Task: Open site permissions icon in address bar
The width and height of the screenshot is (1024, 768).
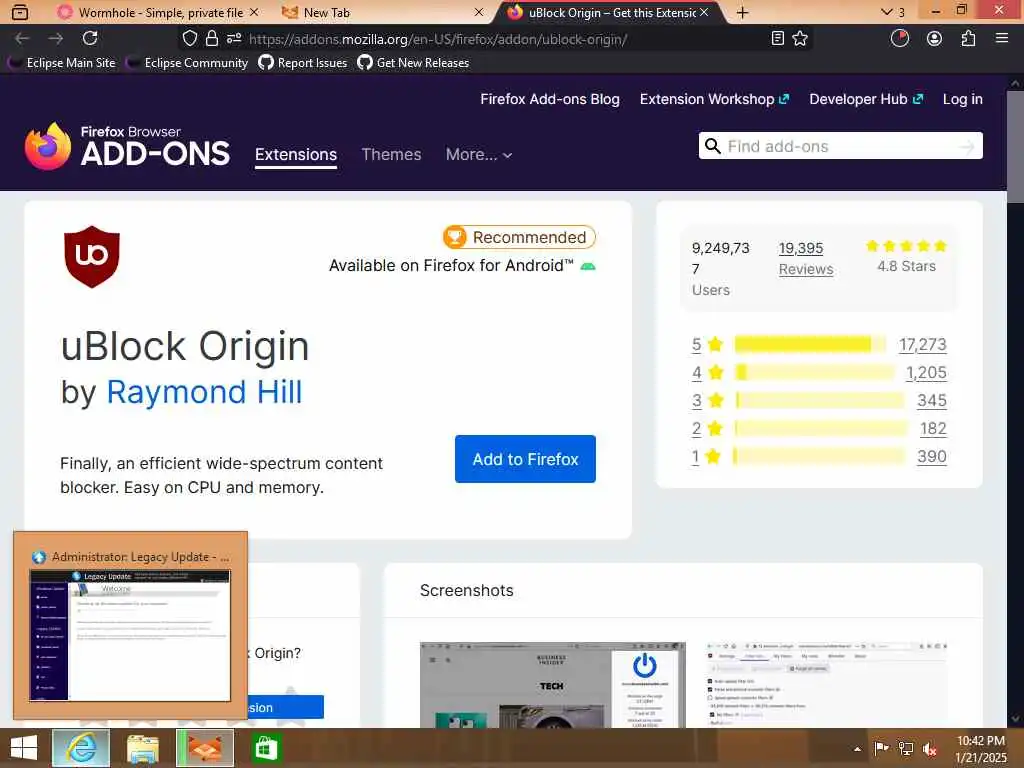Action: [234, 39]
